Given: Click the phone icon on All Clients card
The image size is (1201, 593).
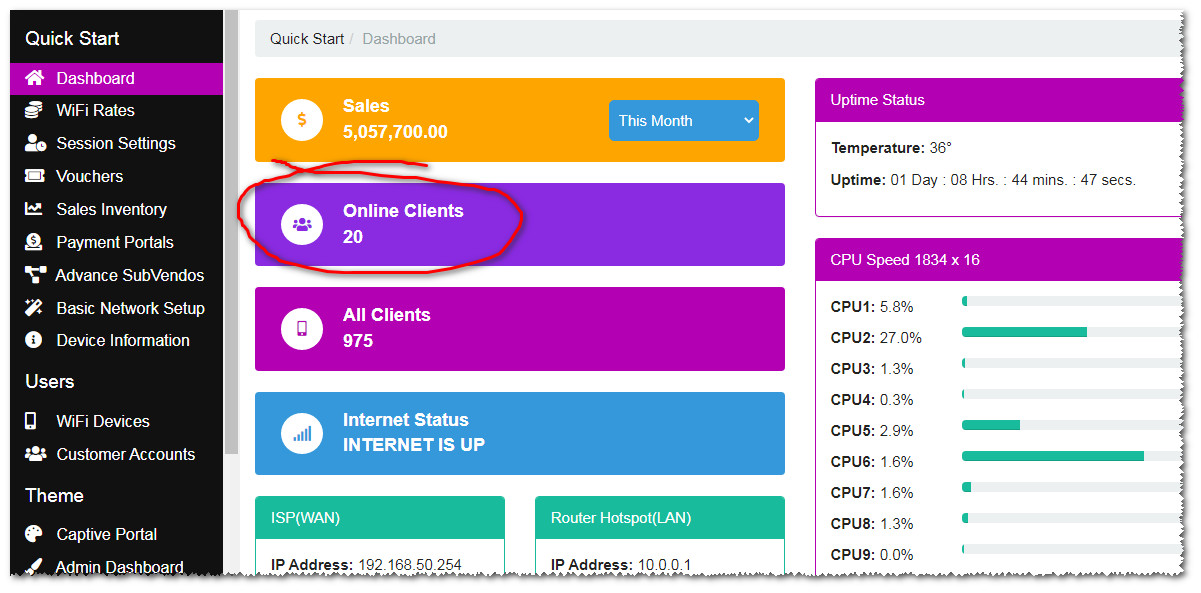Looking at the screenshot, I should [x=301, y=328].
